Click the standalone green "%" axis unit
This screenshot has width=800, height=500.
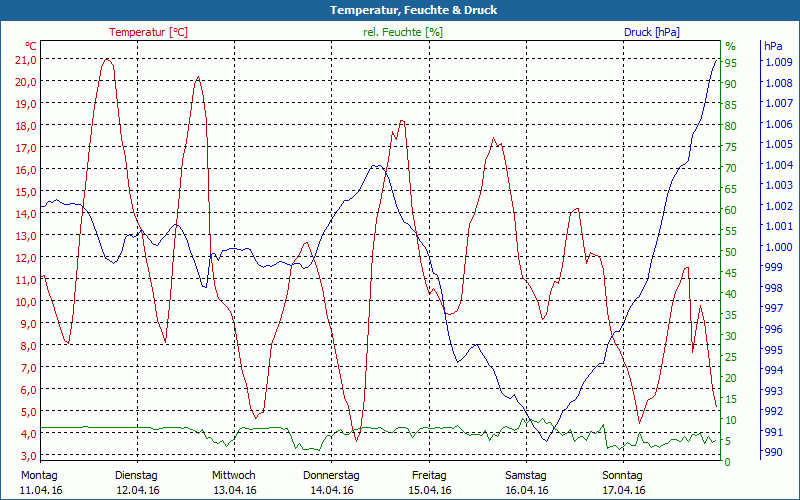pyautogui.click(x=730, y=46)
